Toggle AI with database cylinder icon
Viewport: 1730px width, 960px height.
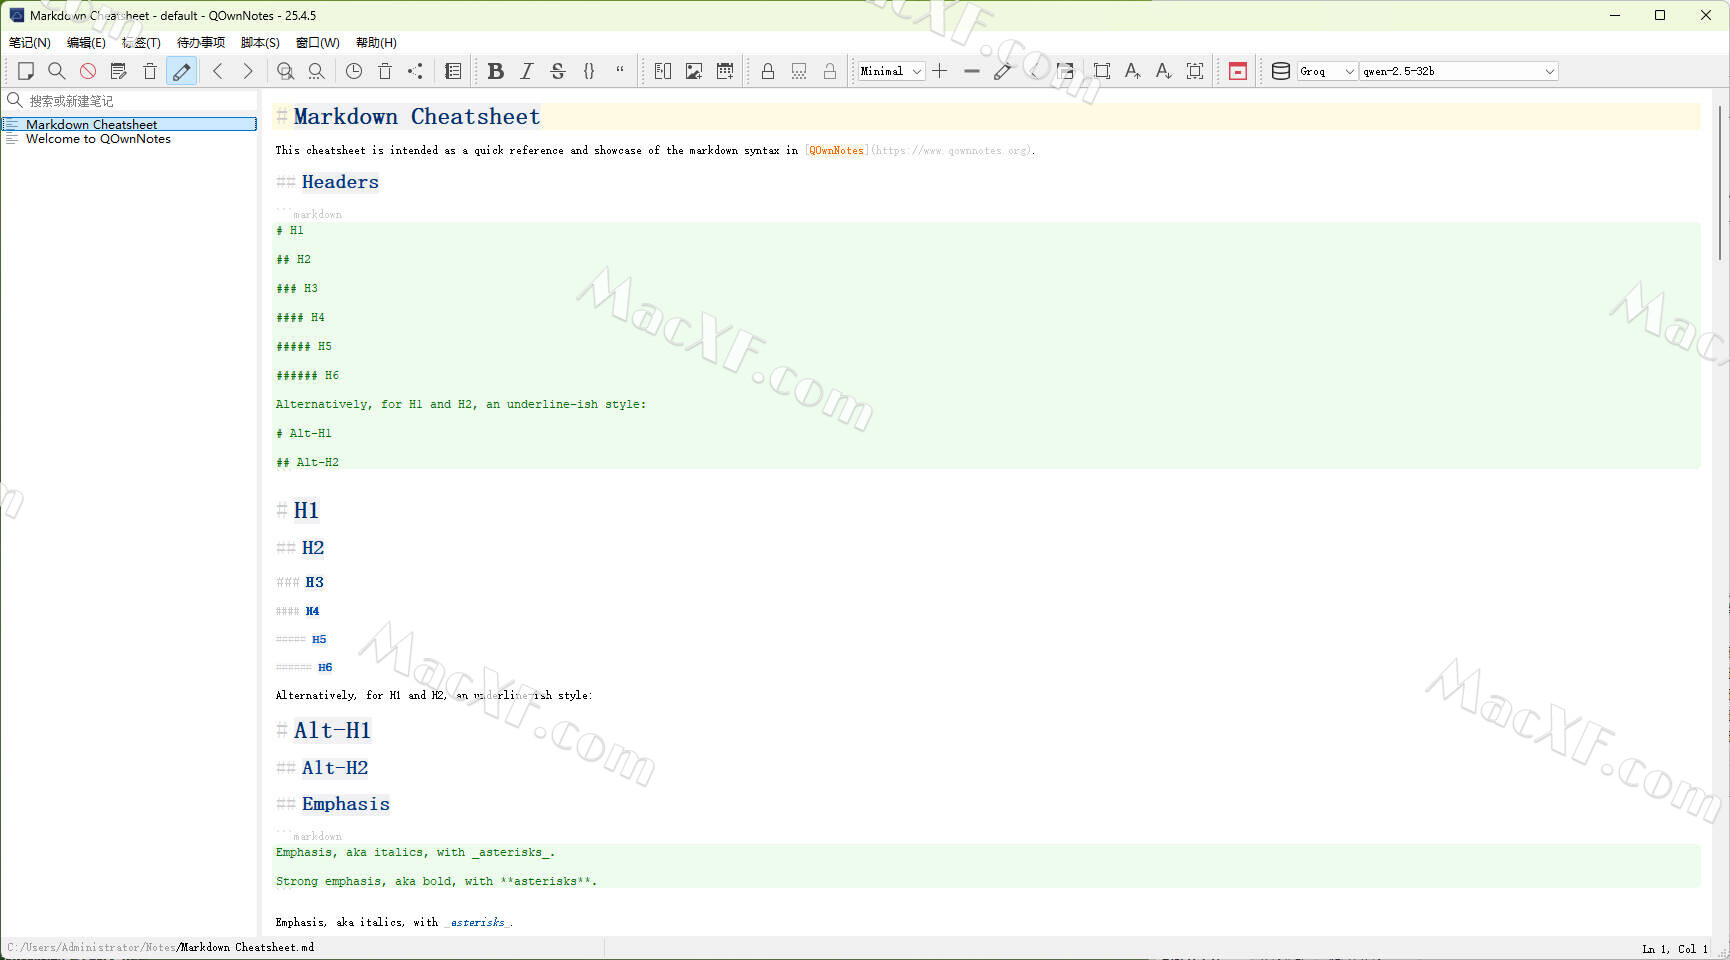(x=1280, y=71)
